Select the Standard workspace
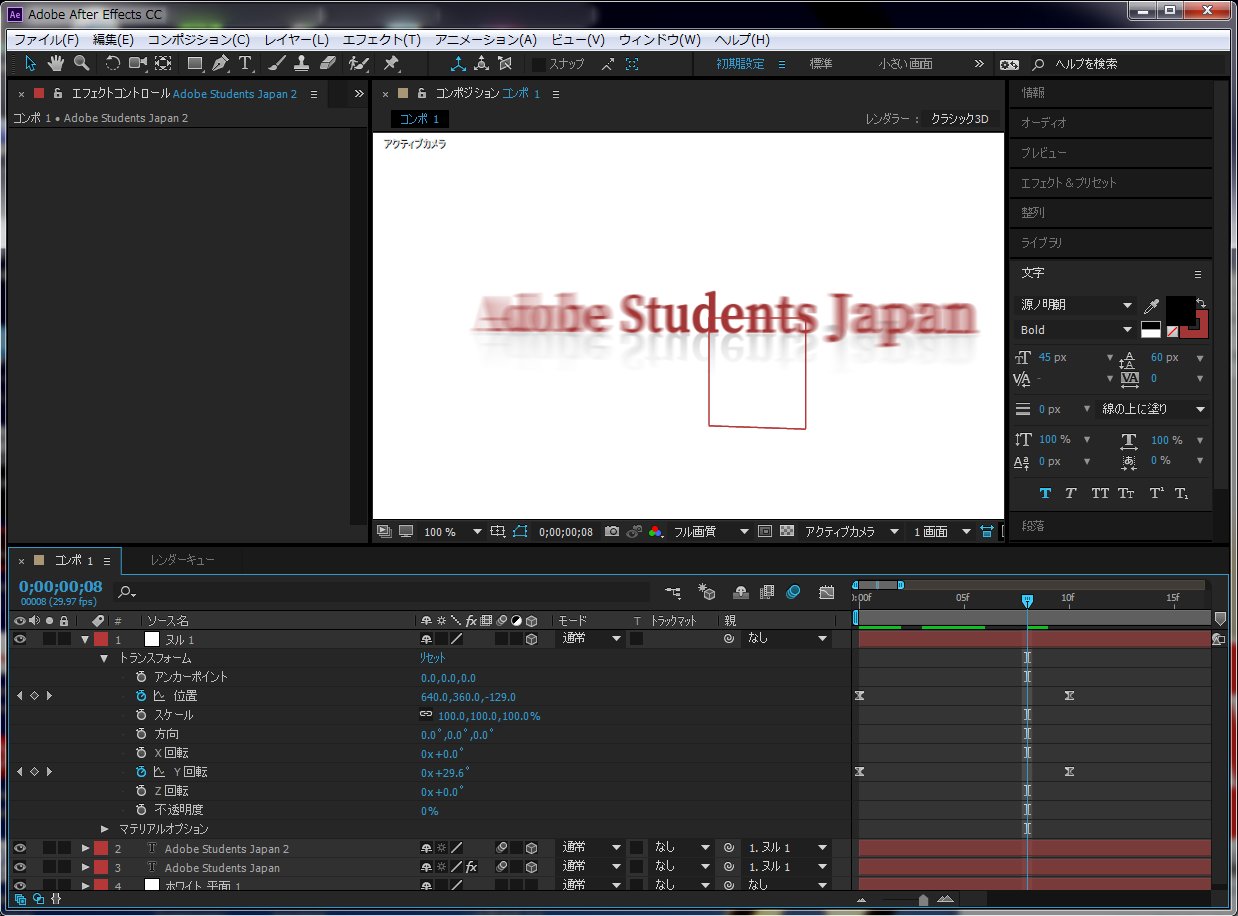This screenshot has width=1238, height=916. coord(820,63)
